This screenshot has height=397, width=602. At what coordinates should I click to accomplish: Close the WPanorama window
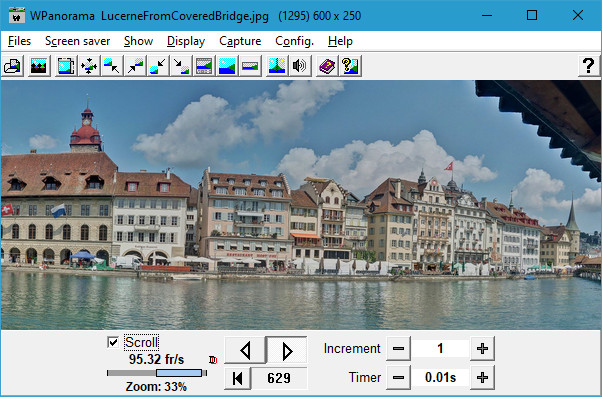pyautogui.click(x=578, y=15)
